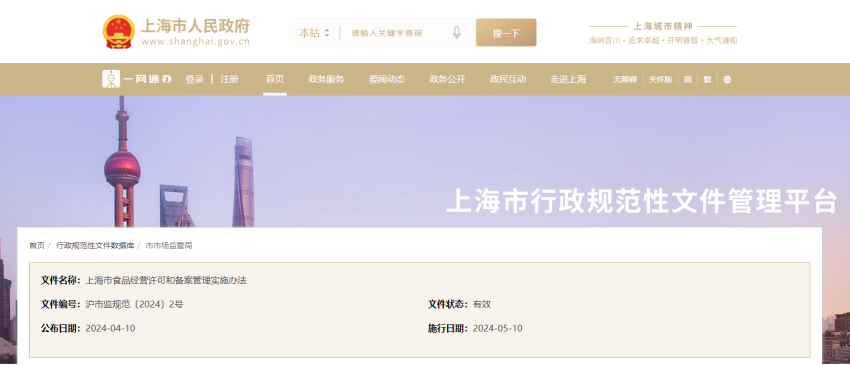Open the 政民互动 menu item

pyautogui.click(x=508, y=79)
